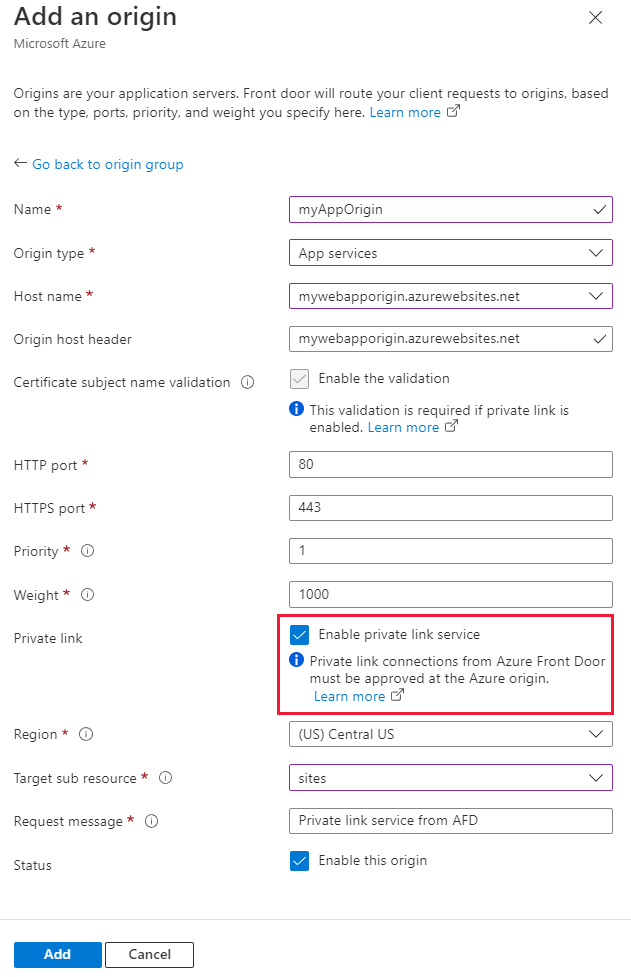631x977 pixels.
Task: Disable the Enable this origin checkbox
Action: [299, 860]
